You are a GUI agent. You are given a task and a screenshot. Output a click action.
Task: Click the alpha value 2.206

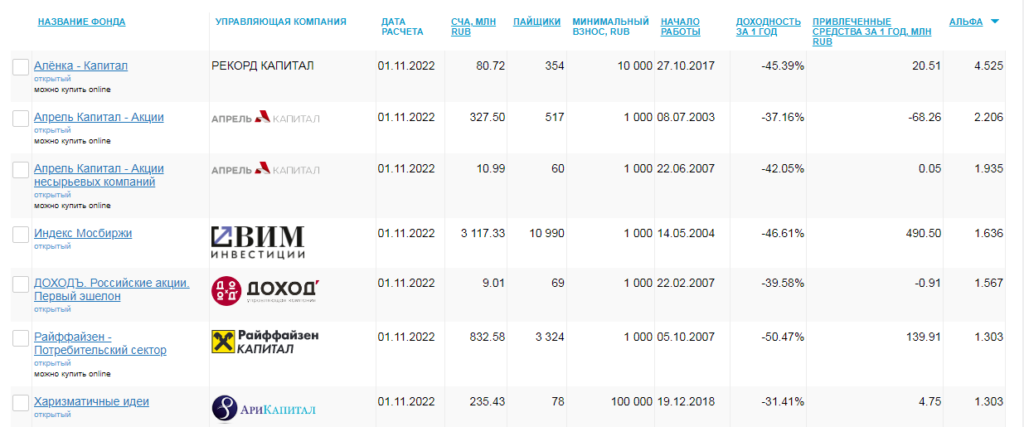989,117
